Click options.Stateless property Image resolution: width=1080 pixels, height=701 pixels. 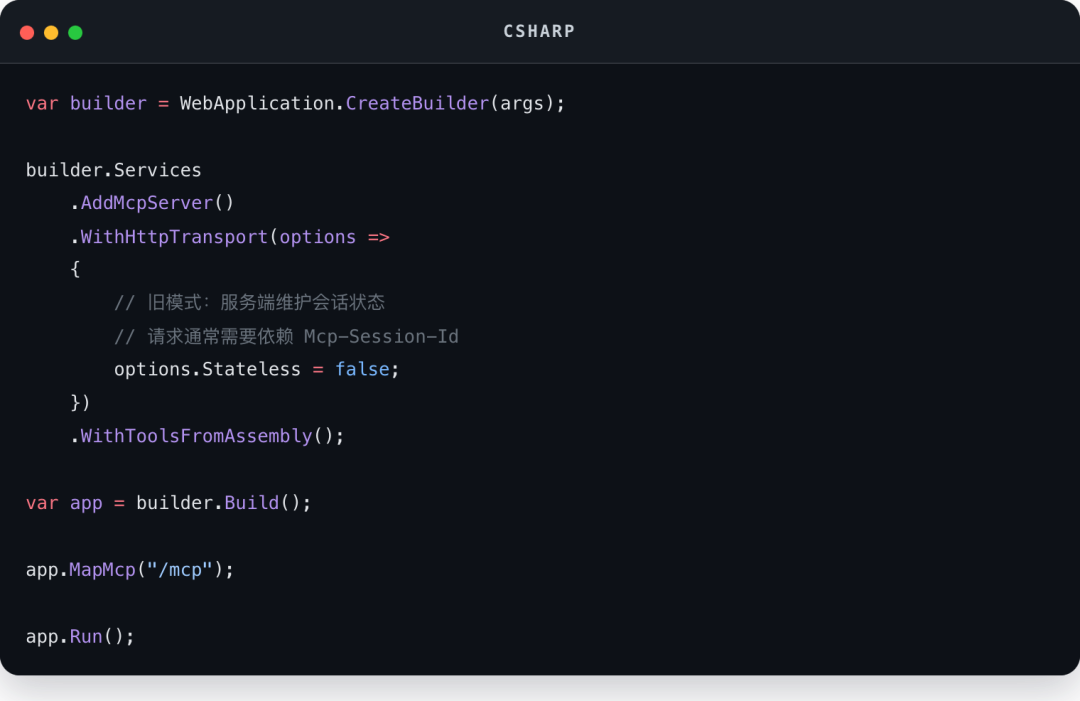pos(207,370)
